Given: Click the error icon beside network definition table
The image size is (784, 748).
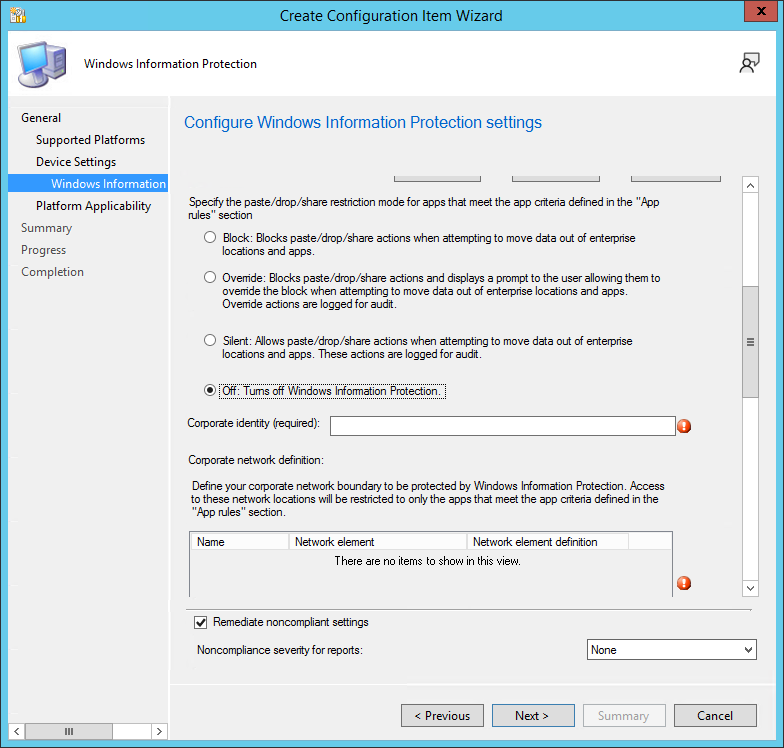Looking at the screenshot, I should click(684, 583).
